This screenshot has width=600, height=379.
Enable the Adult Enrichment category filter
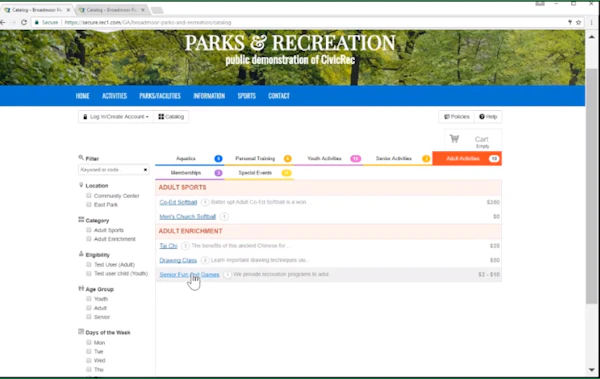pyautogui.click(x=89, y=239)
